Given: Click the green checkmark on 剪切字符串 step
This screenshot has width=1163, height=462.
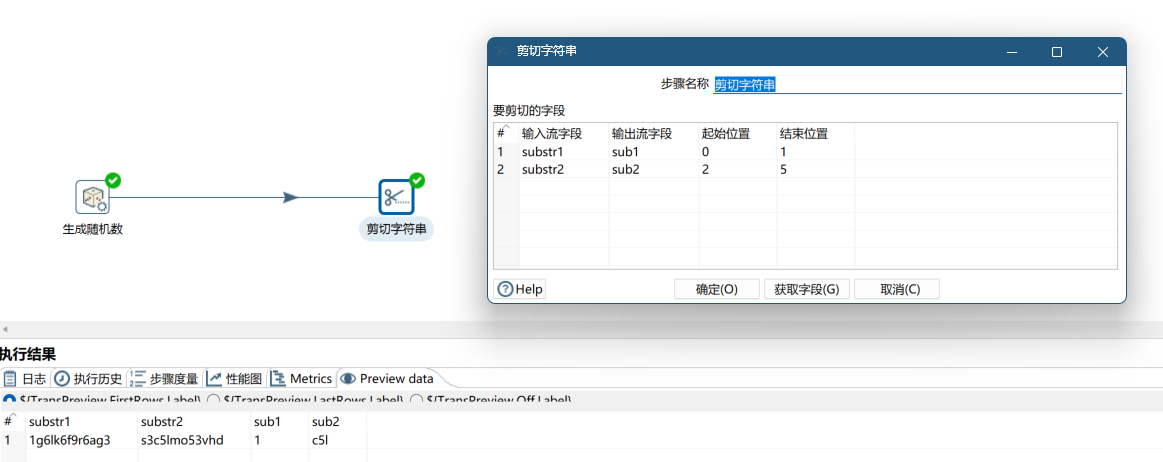Looking at the screenshot, I should 417,180.
